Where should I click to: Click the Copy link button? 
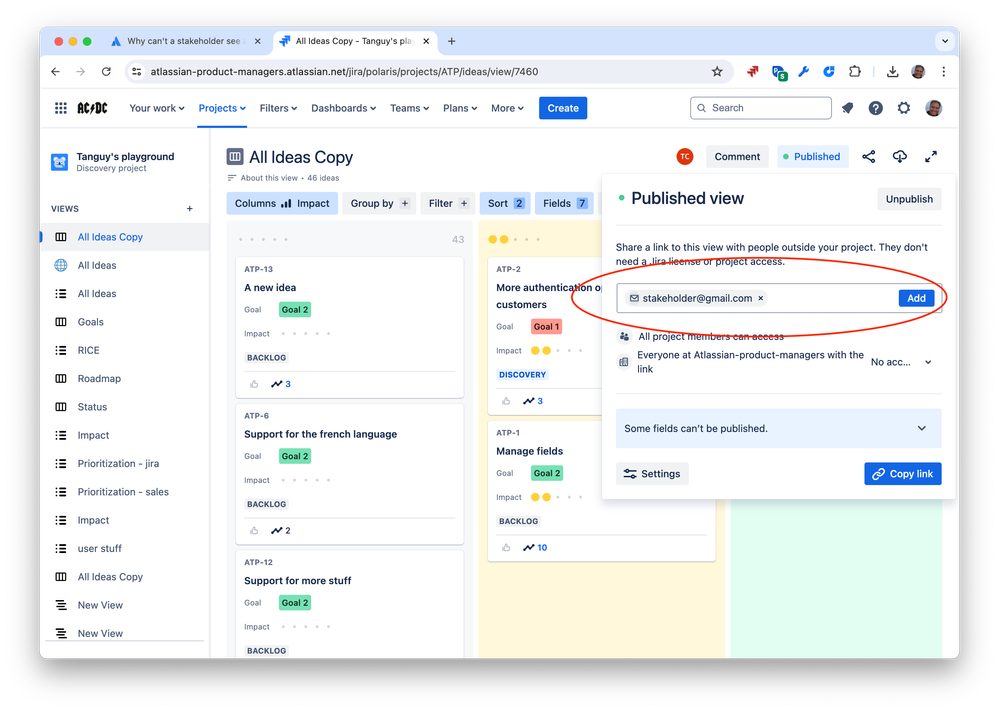pos(902,474)
